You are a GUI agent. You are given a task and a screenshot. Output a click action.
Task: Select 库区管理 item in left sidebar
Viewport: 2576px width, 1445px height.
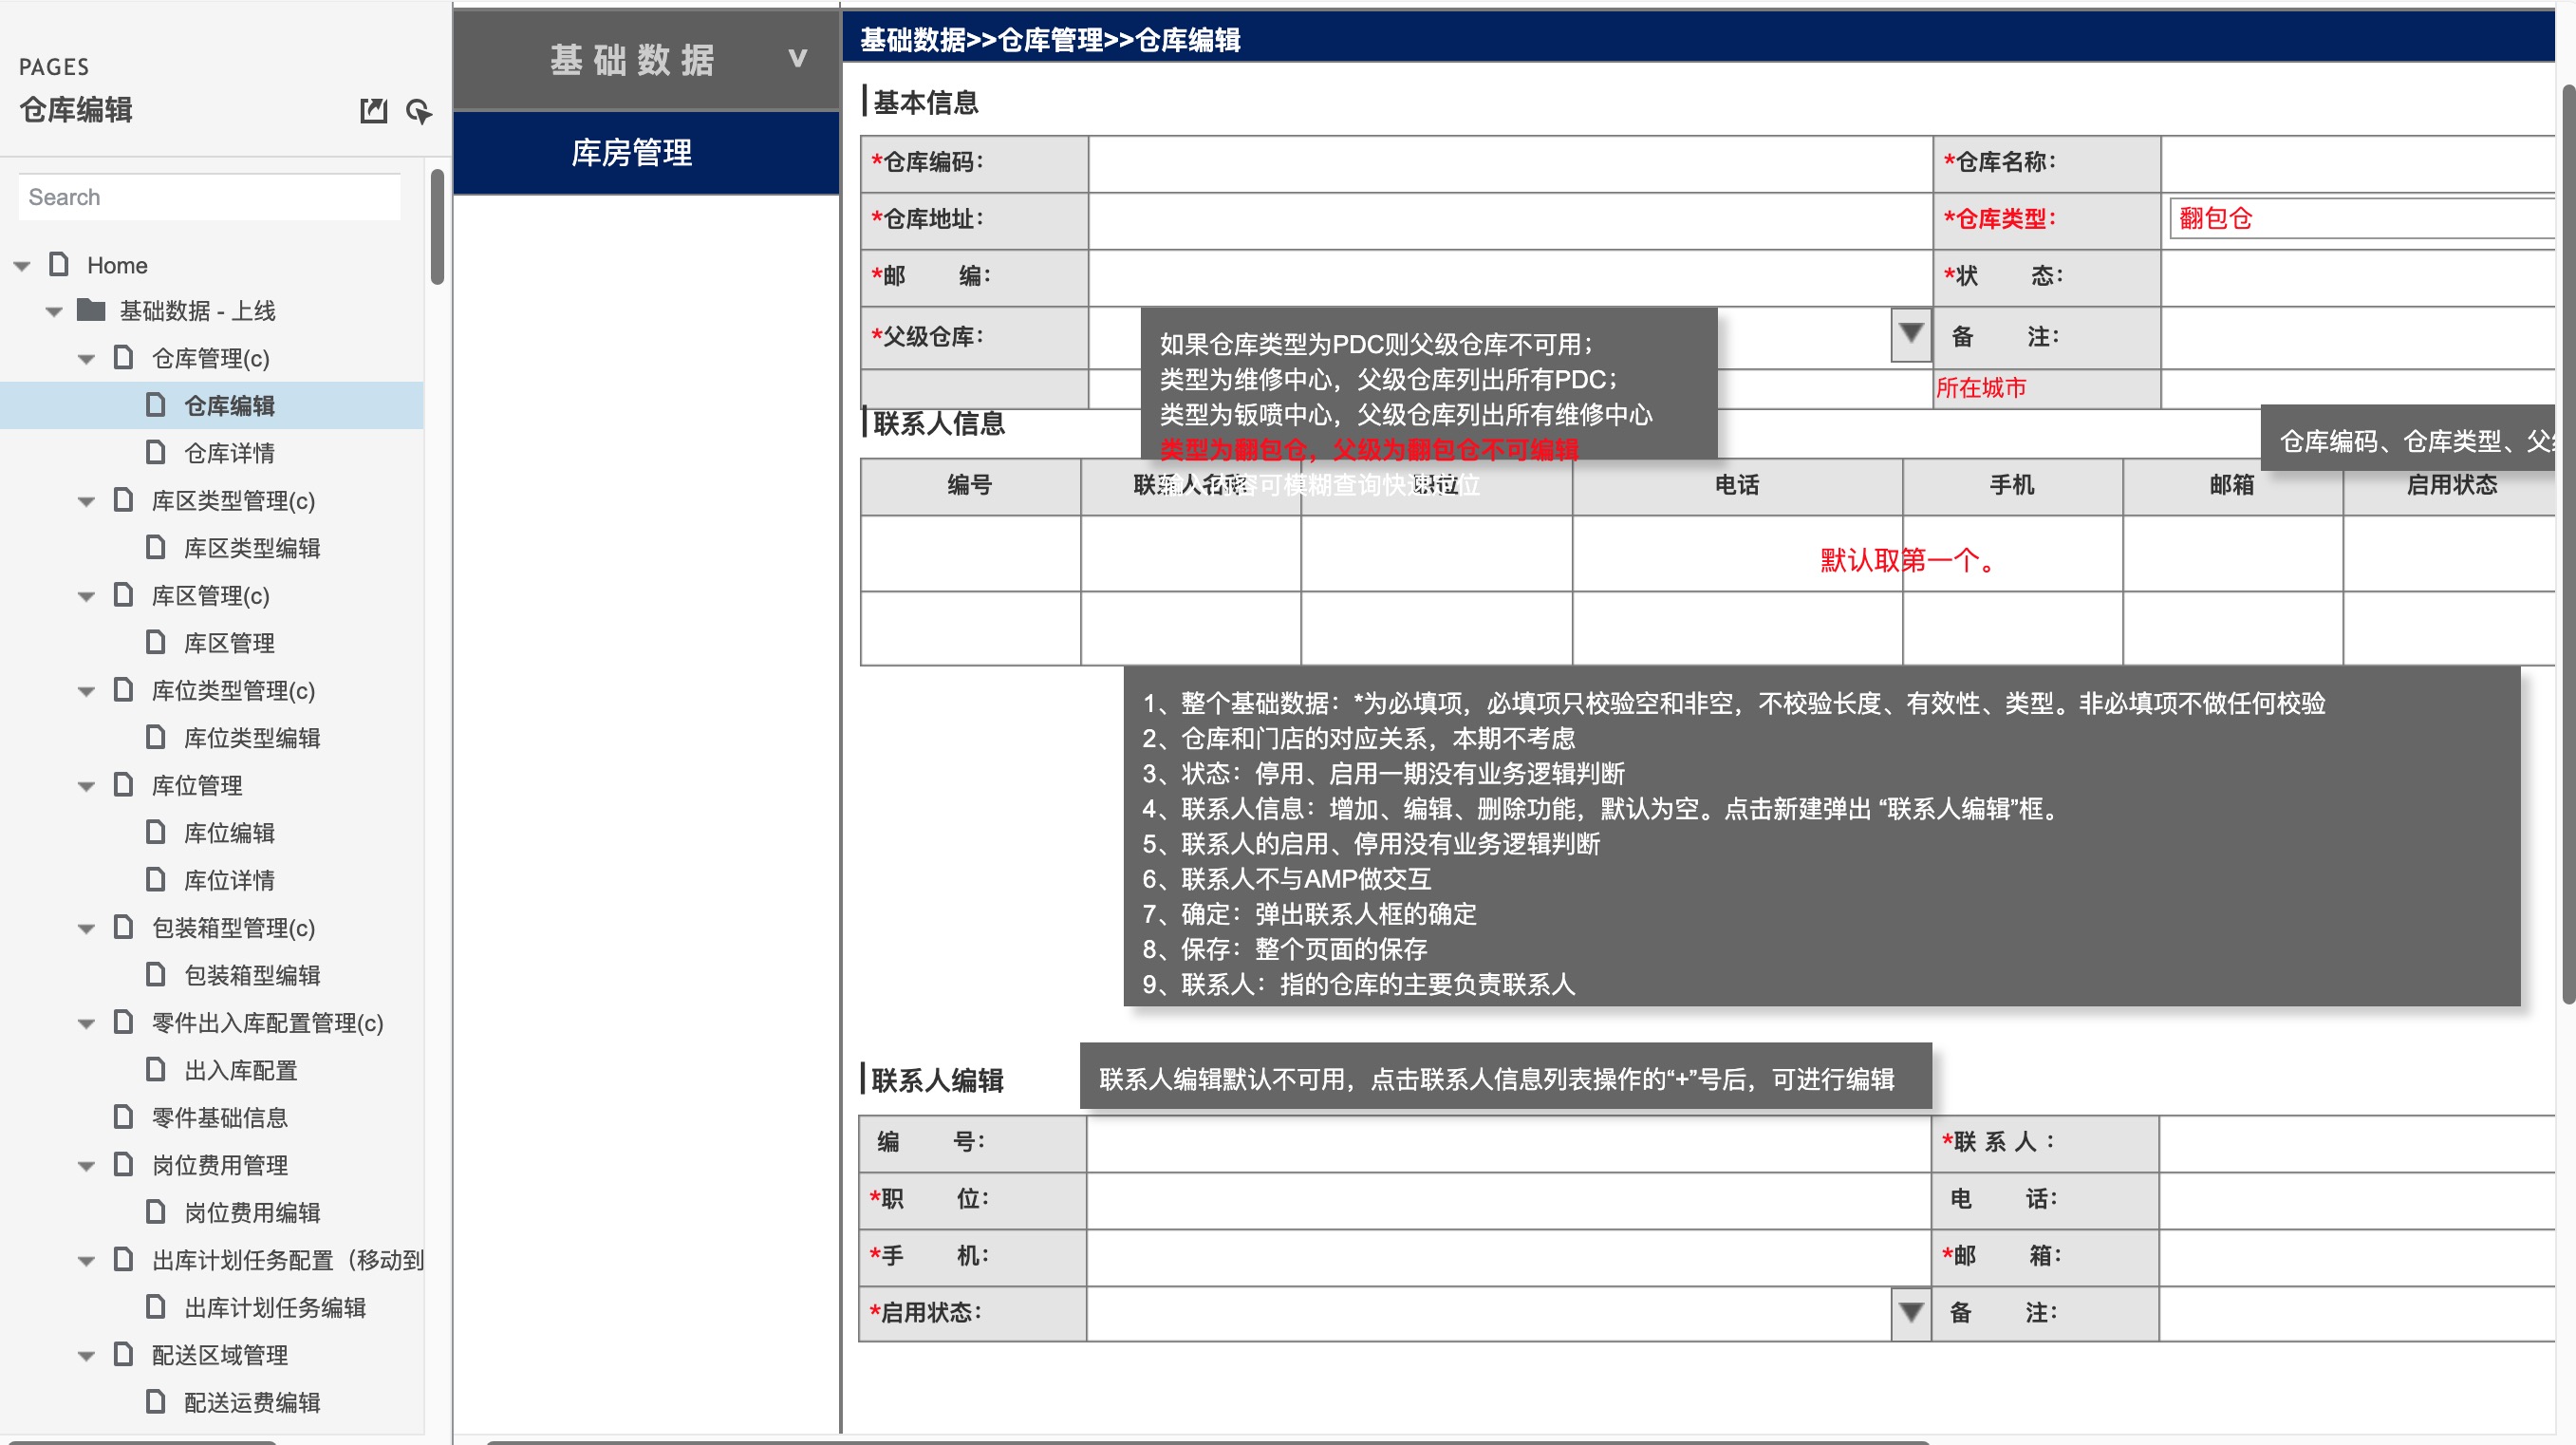228,640
